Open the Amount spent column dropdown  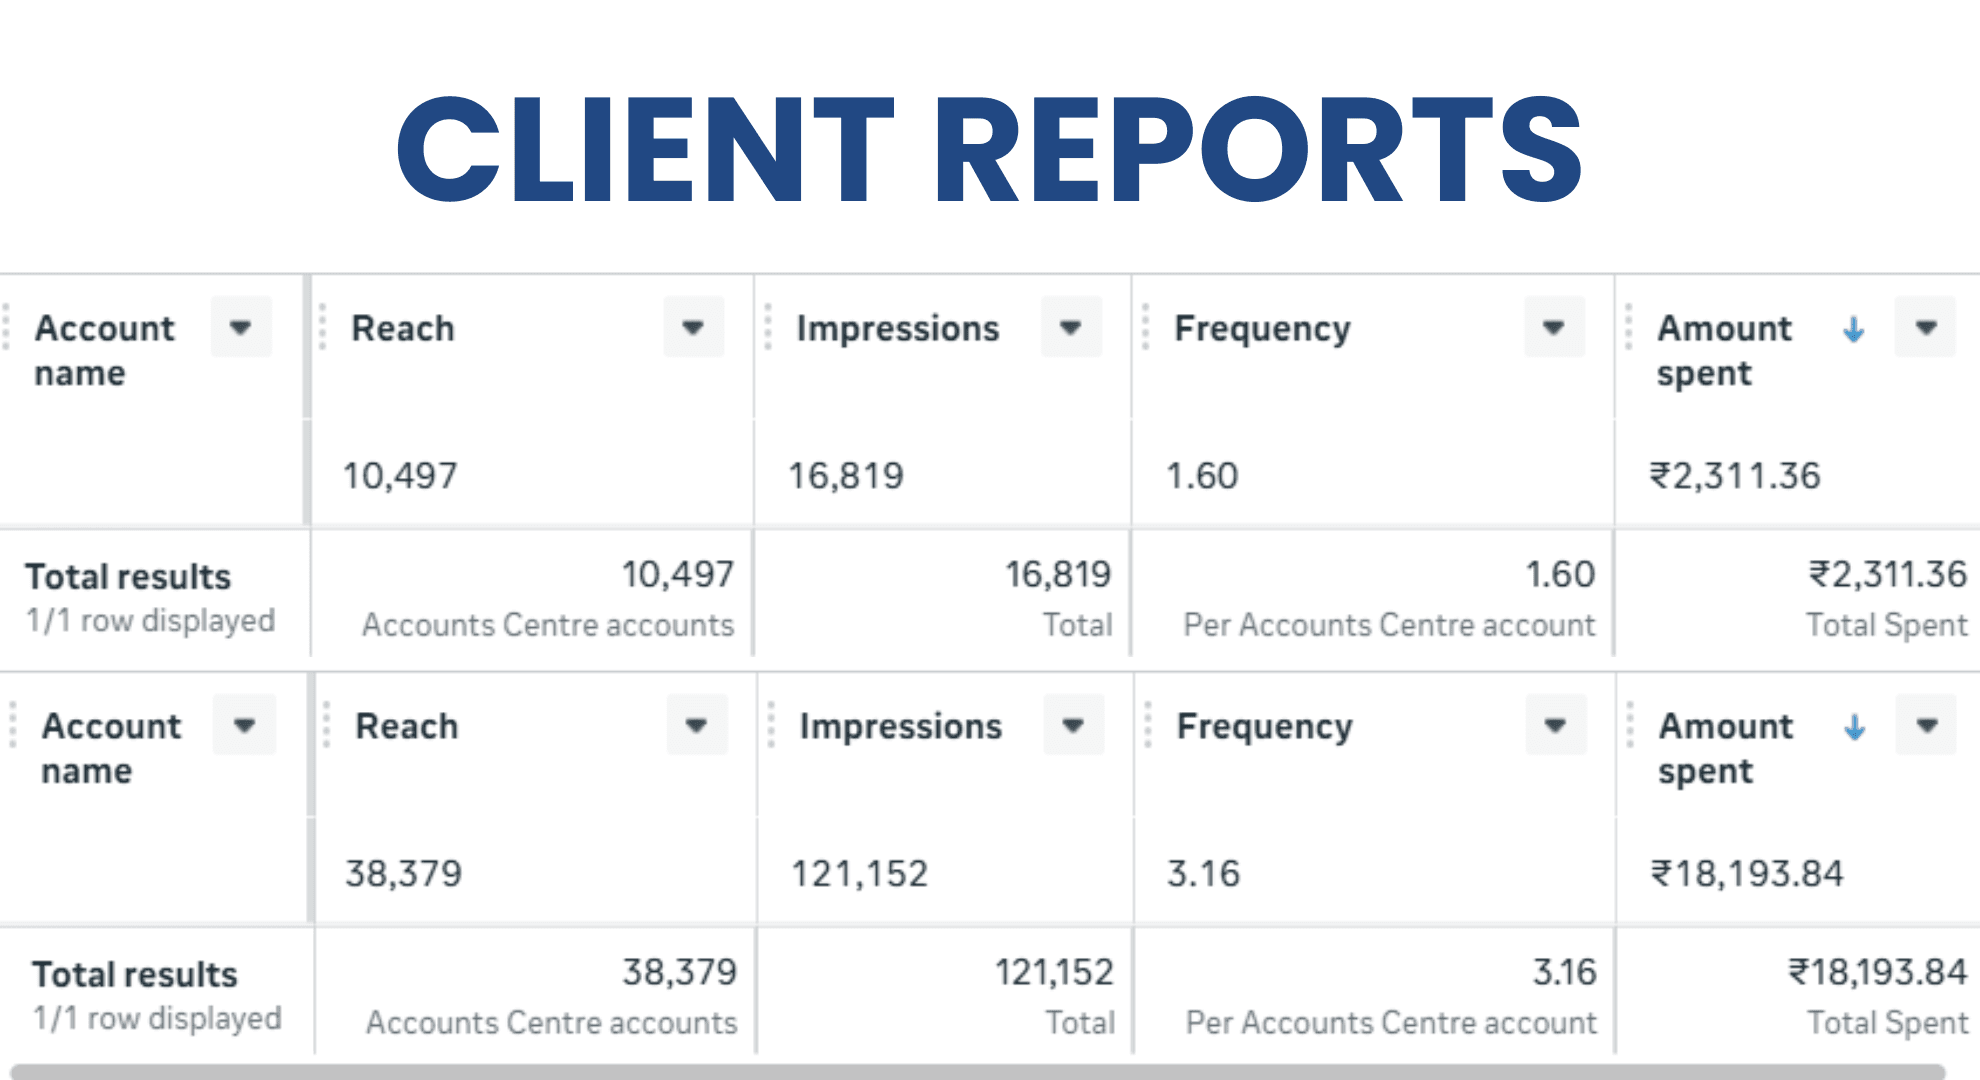1924,327
